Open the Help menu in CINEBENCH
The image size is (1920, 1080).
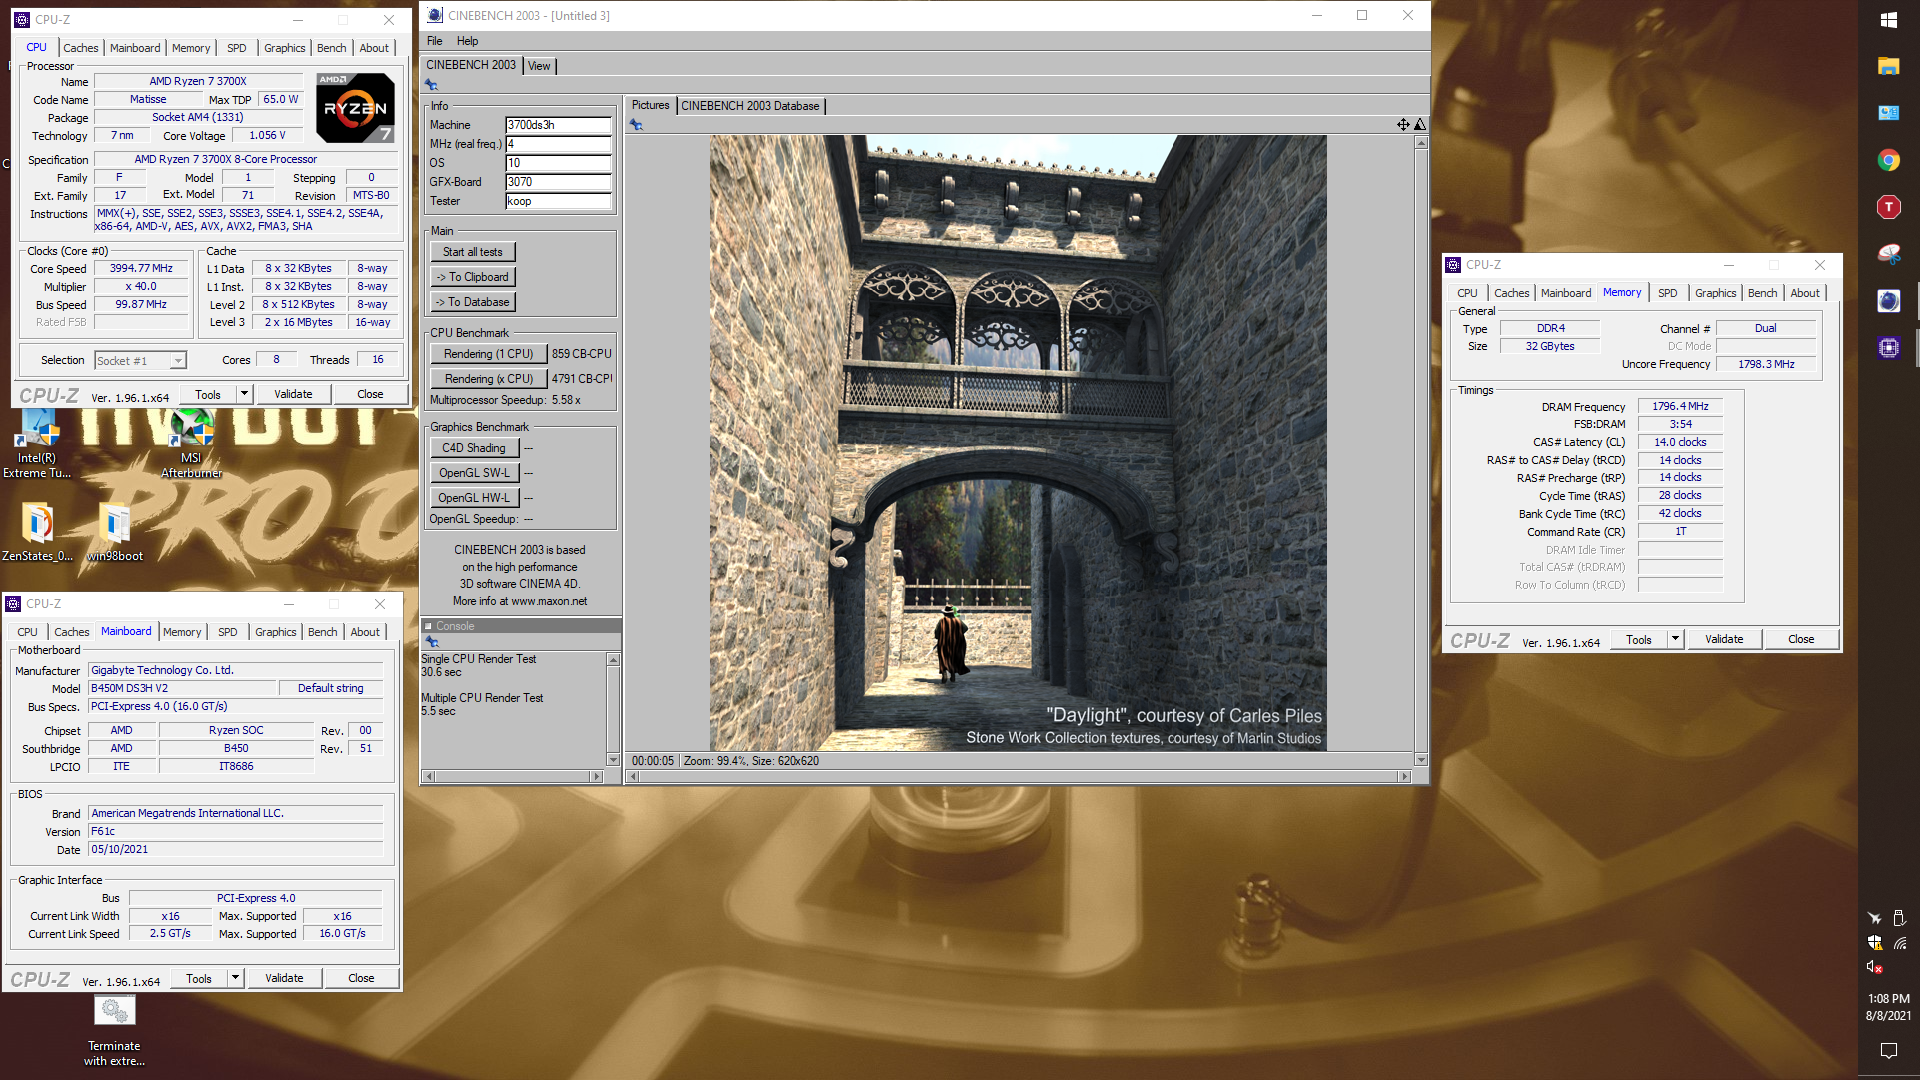[x=467, y=41]
